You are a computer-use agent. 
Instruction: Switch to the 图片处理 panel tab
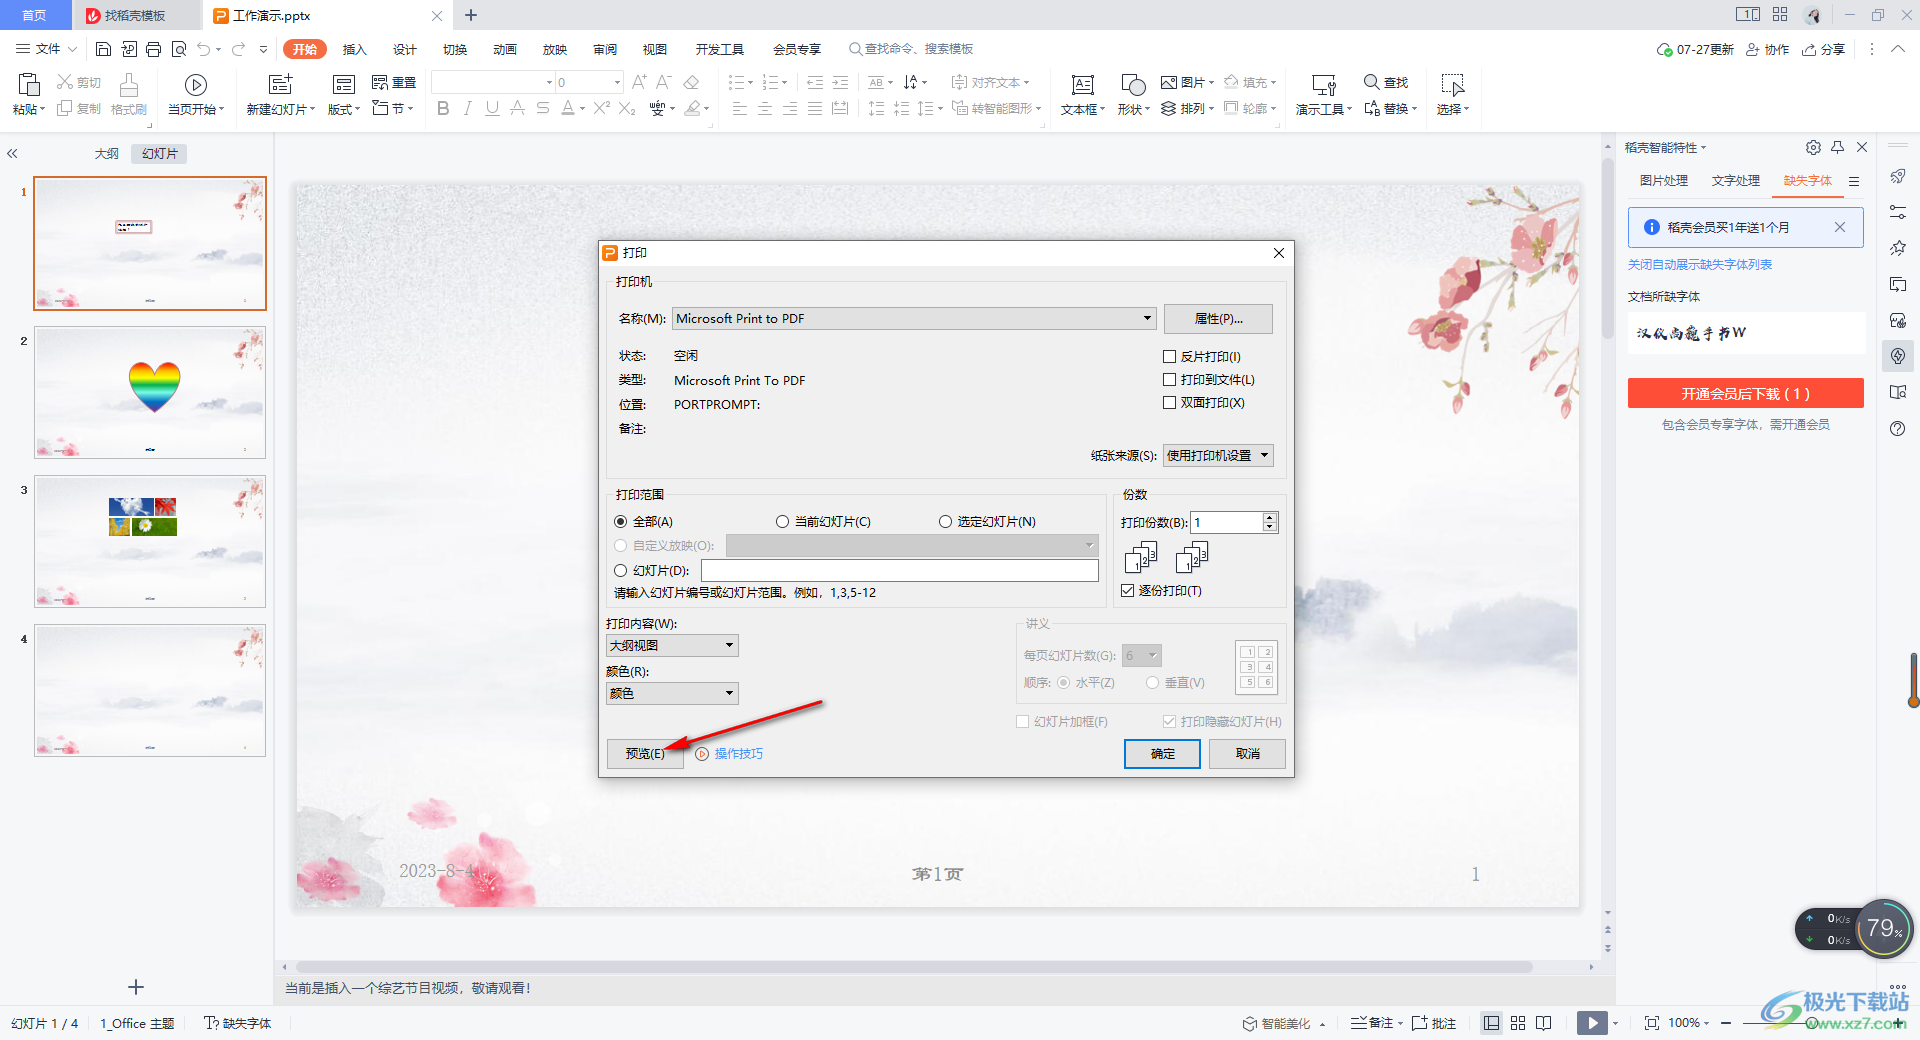(x=1664, y=181)
